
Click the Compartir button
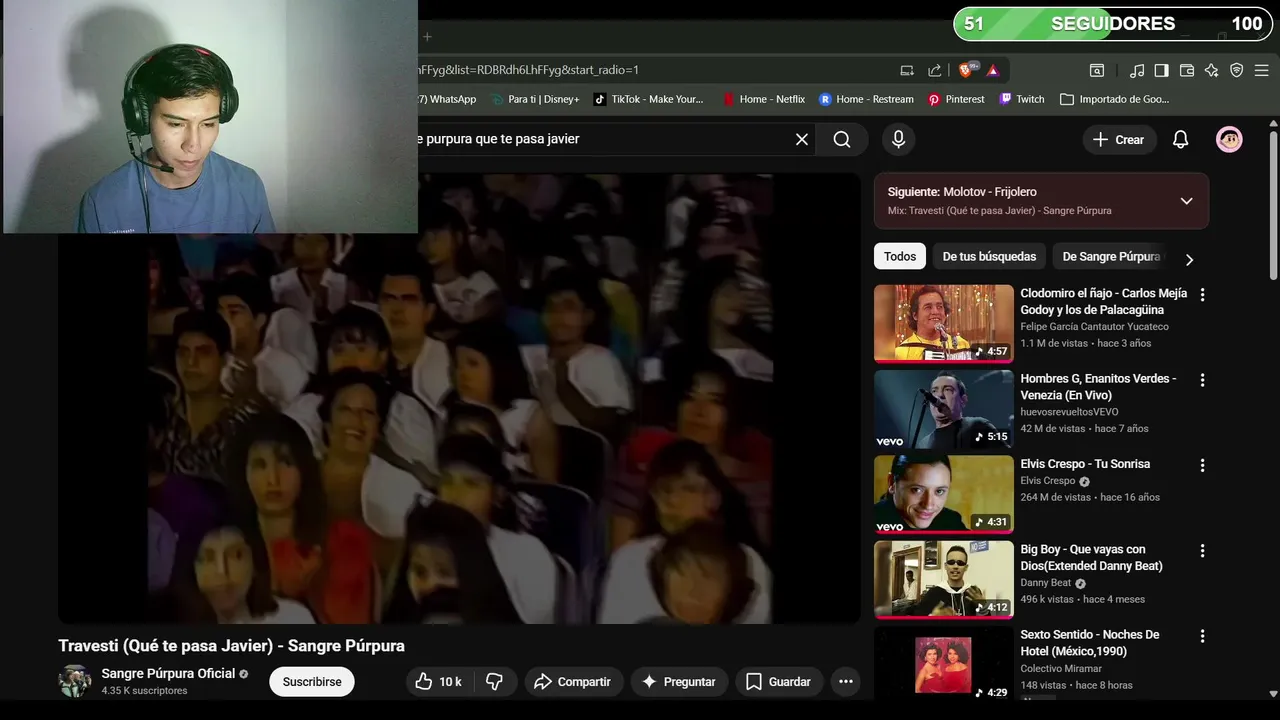572,682
